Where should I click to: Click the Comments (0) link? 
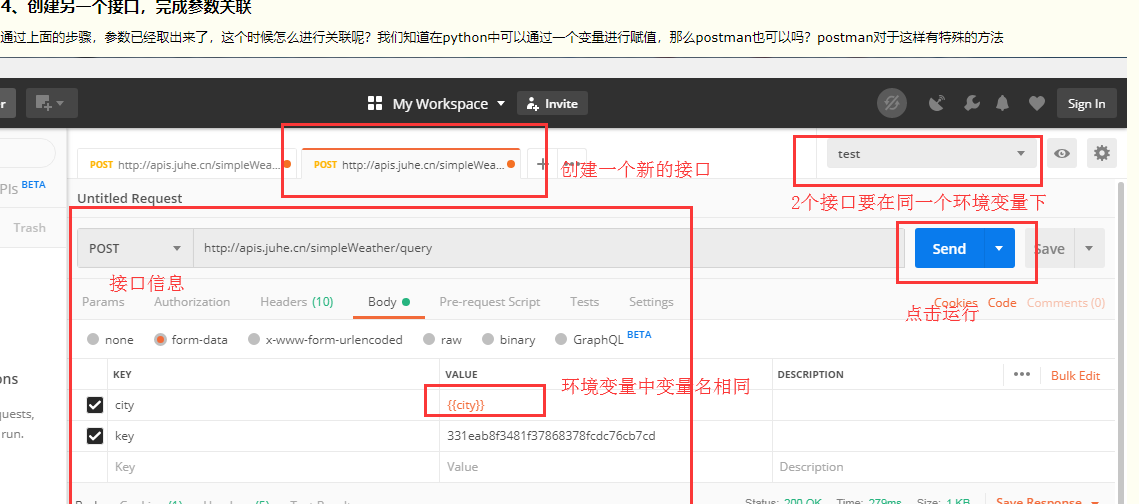coord(1066,303)
